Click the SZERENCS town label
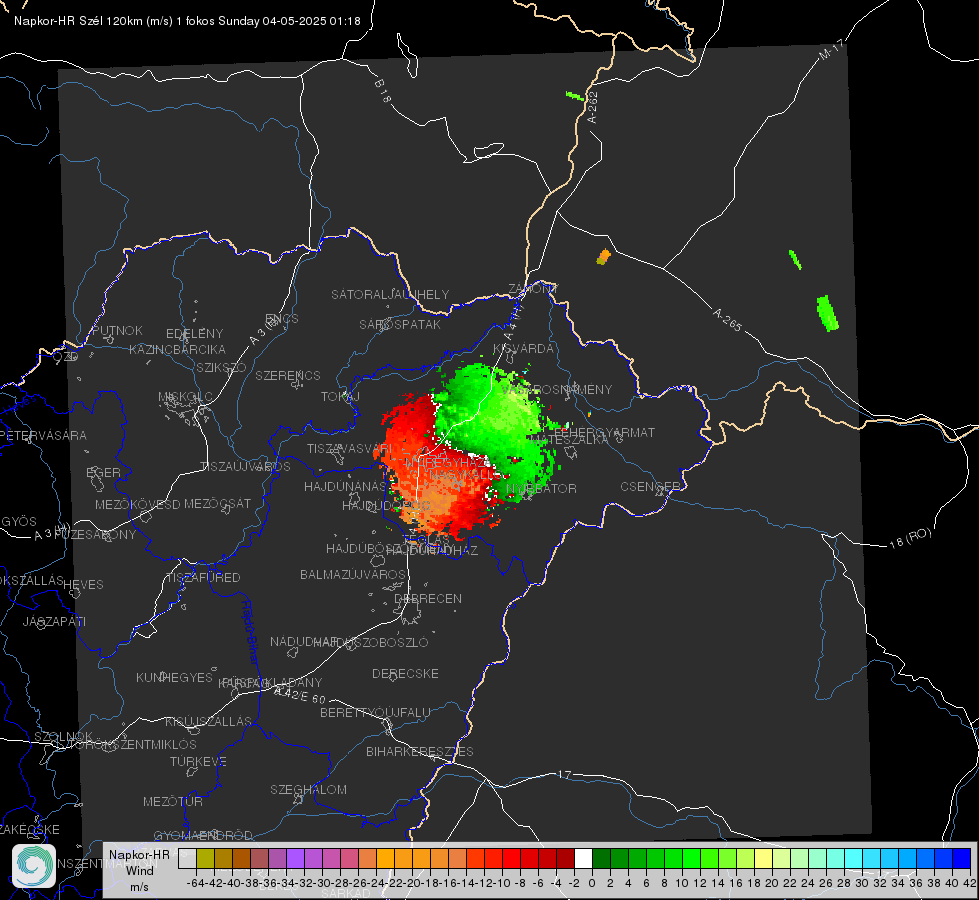Screen dimensions: 979x900 pyautogui.click(x=288, y=375)
